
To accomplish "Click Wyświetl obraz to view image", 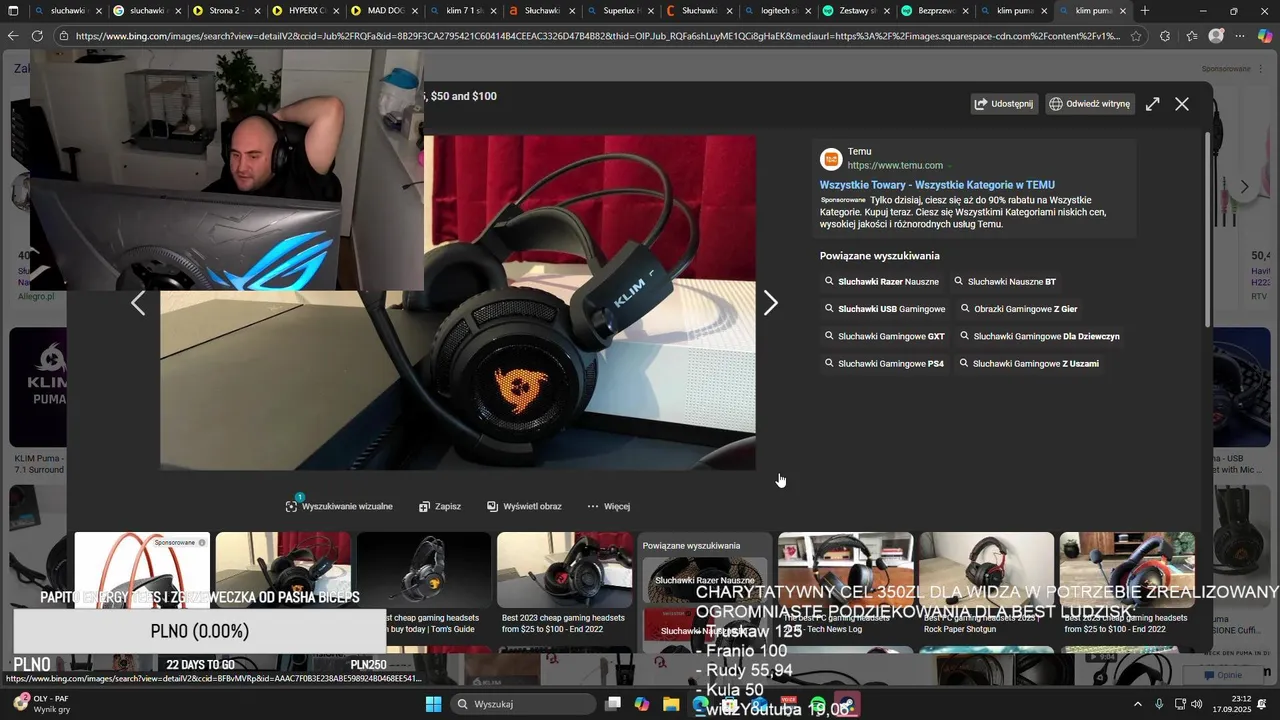I will point(524,506).
